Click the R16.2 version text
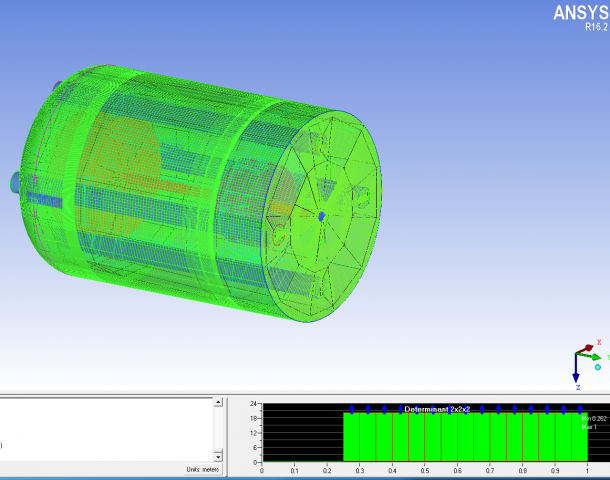This screenshot has width=610, height=480. point(594,28)
